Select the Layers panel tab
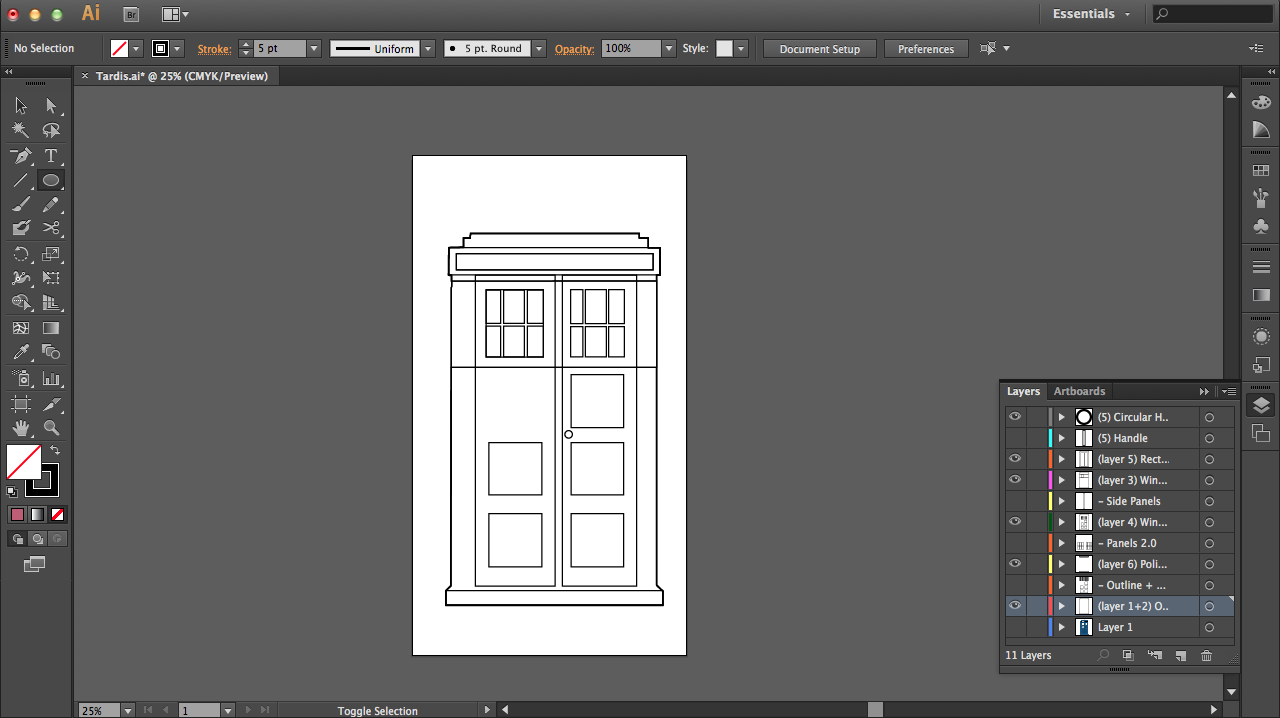The height and width of the screenshot is (718, 1280). [1023, 391]
